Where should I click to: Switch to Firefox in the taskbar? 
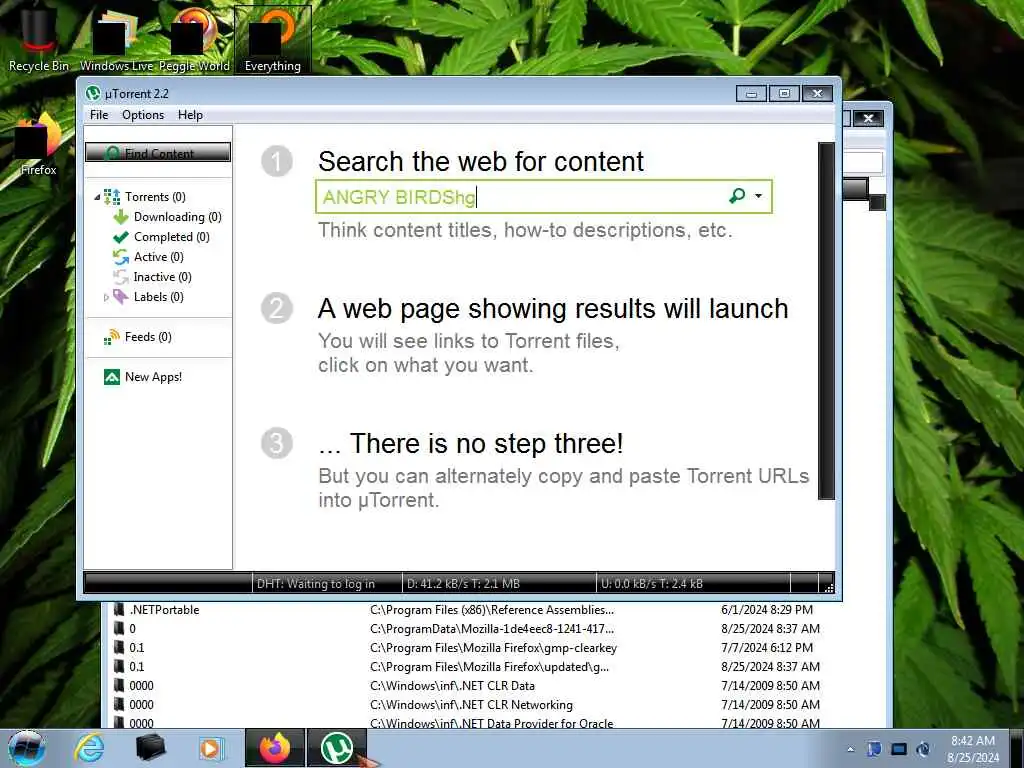[274, 748]
